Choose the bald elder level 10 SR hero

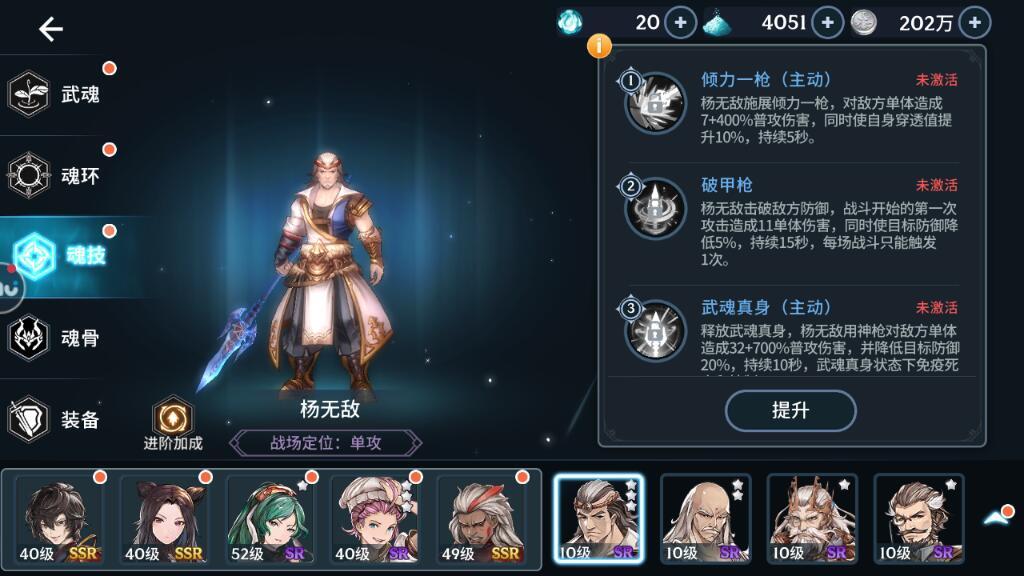(705, 519)
